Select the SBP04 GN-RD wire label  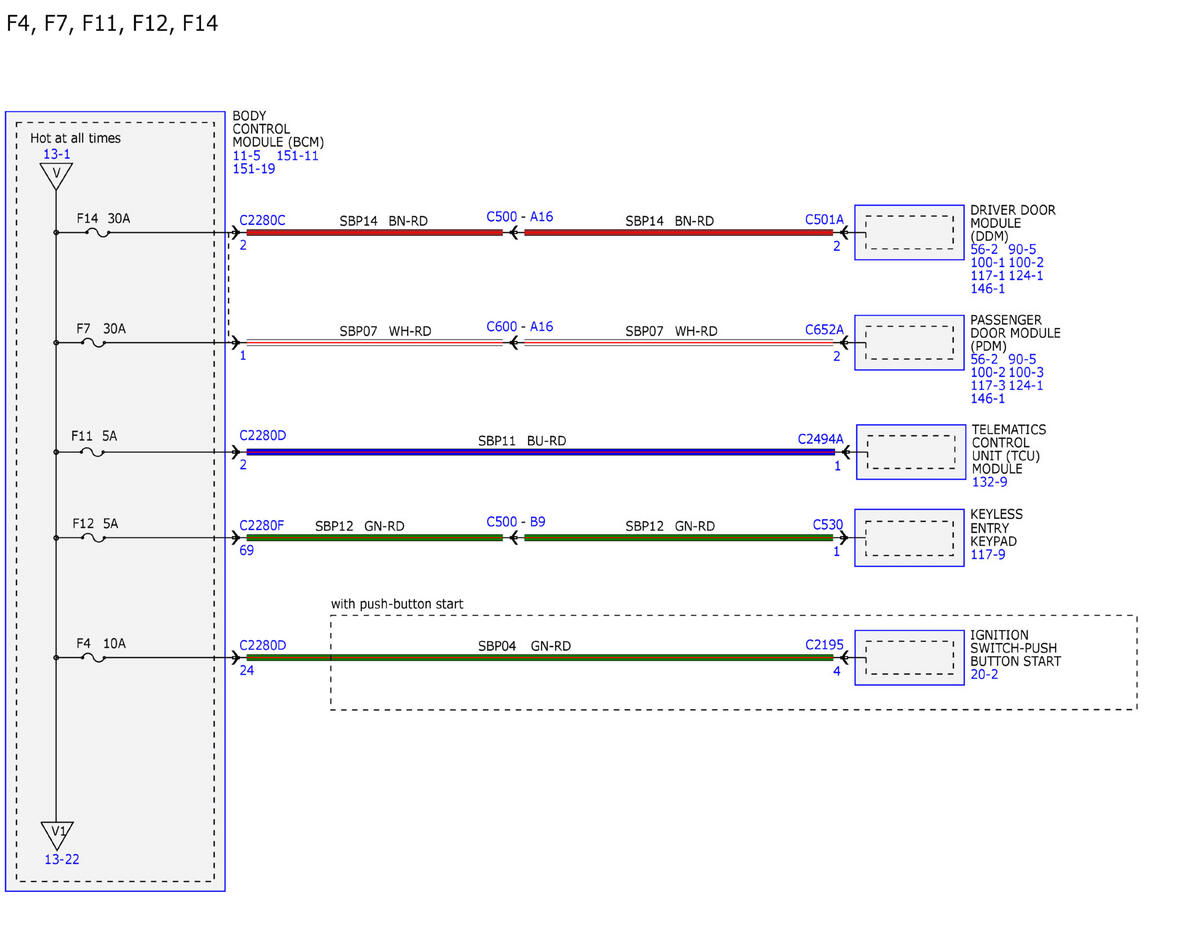pos(524,646)
